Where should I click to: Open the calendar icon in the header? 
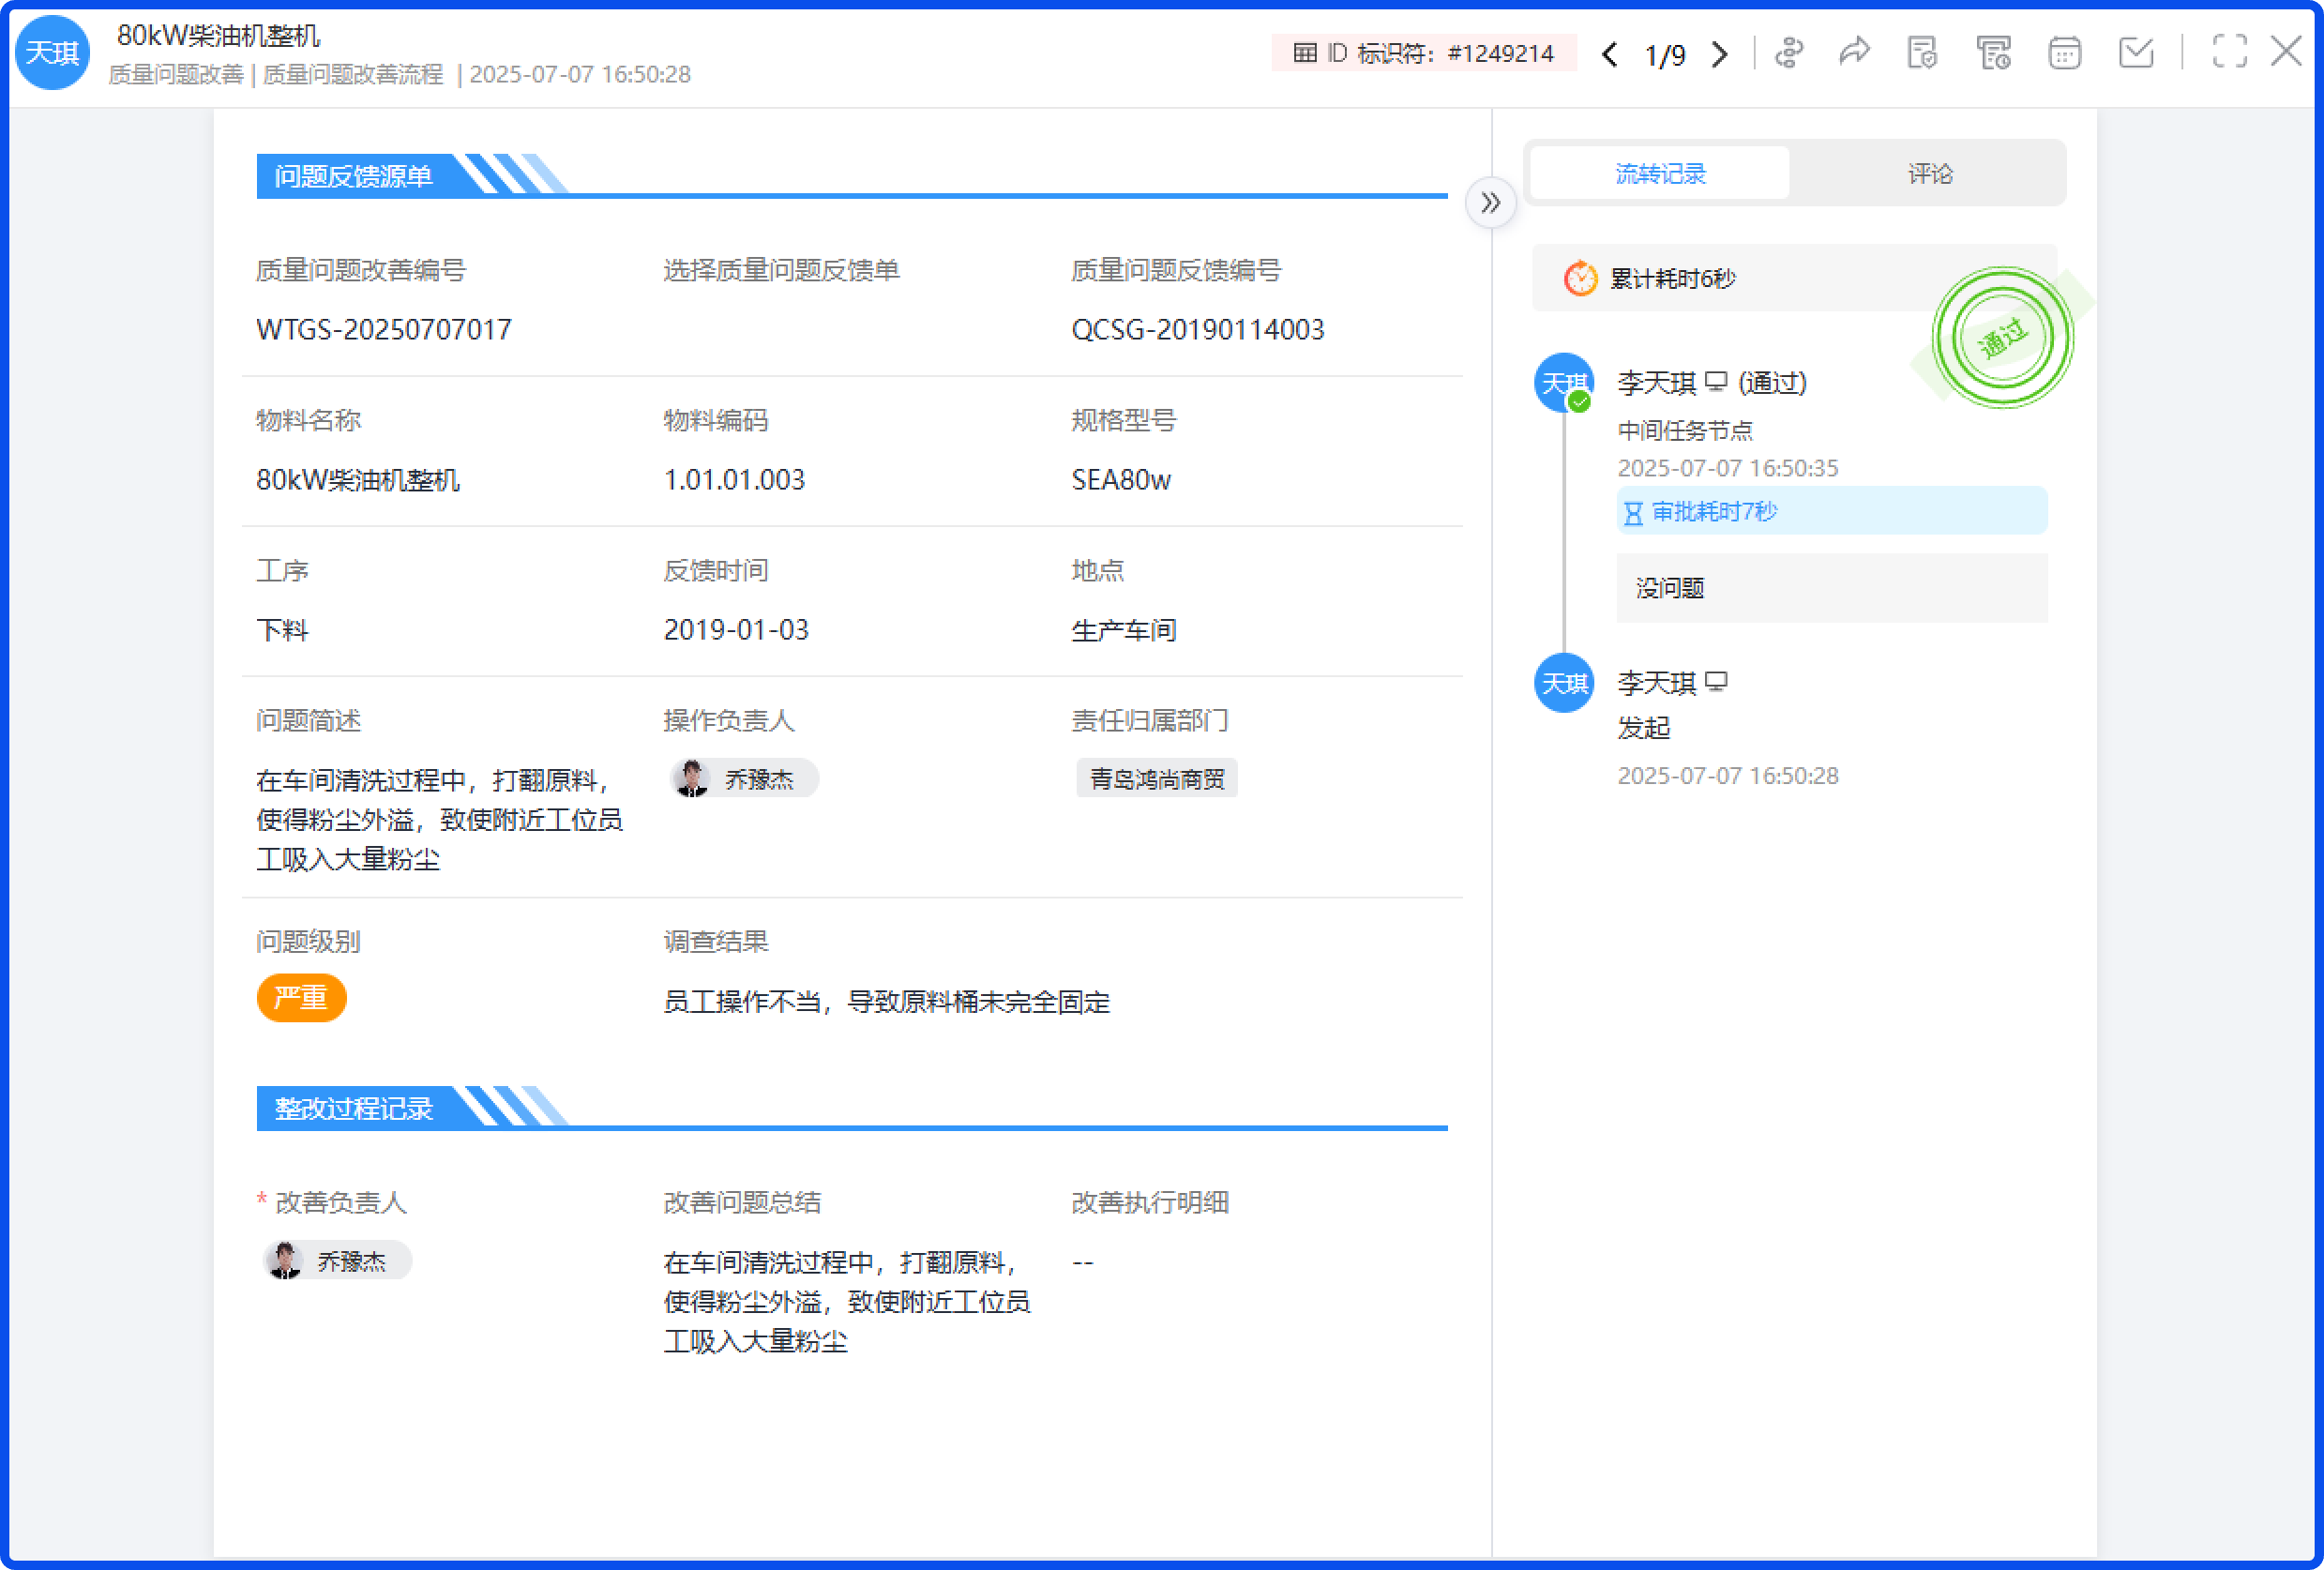[2064, 53]
